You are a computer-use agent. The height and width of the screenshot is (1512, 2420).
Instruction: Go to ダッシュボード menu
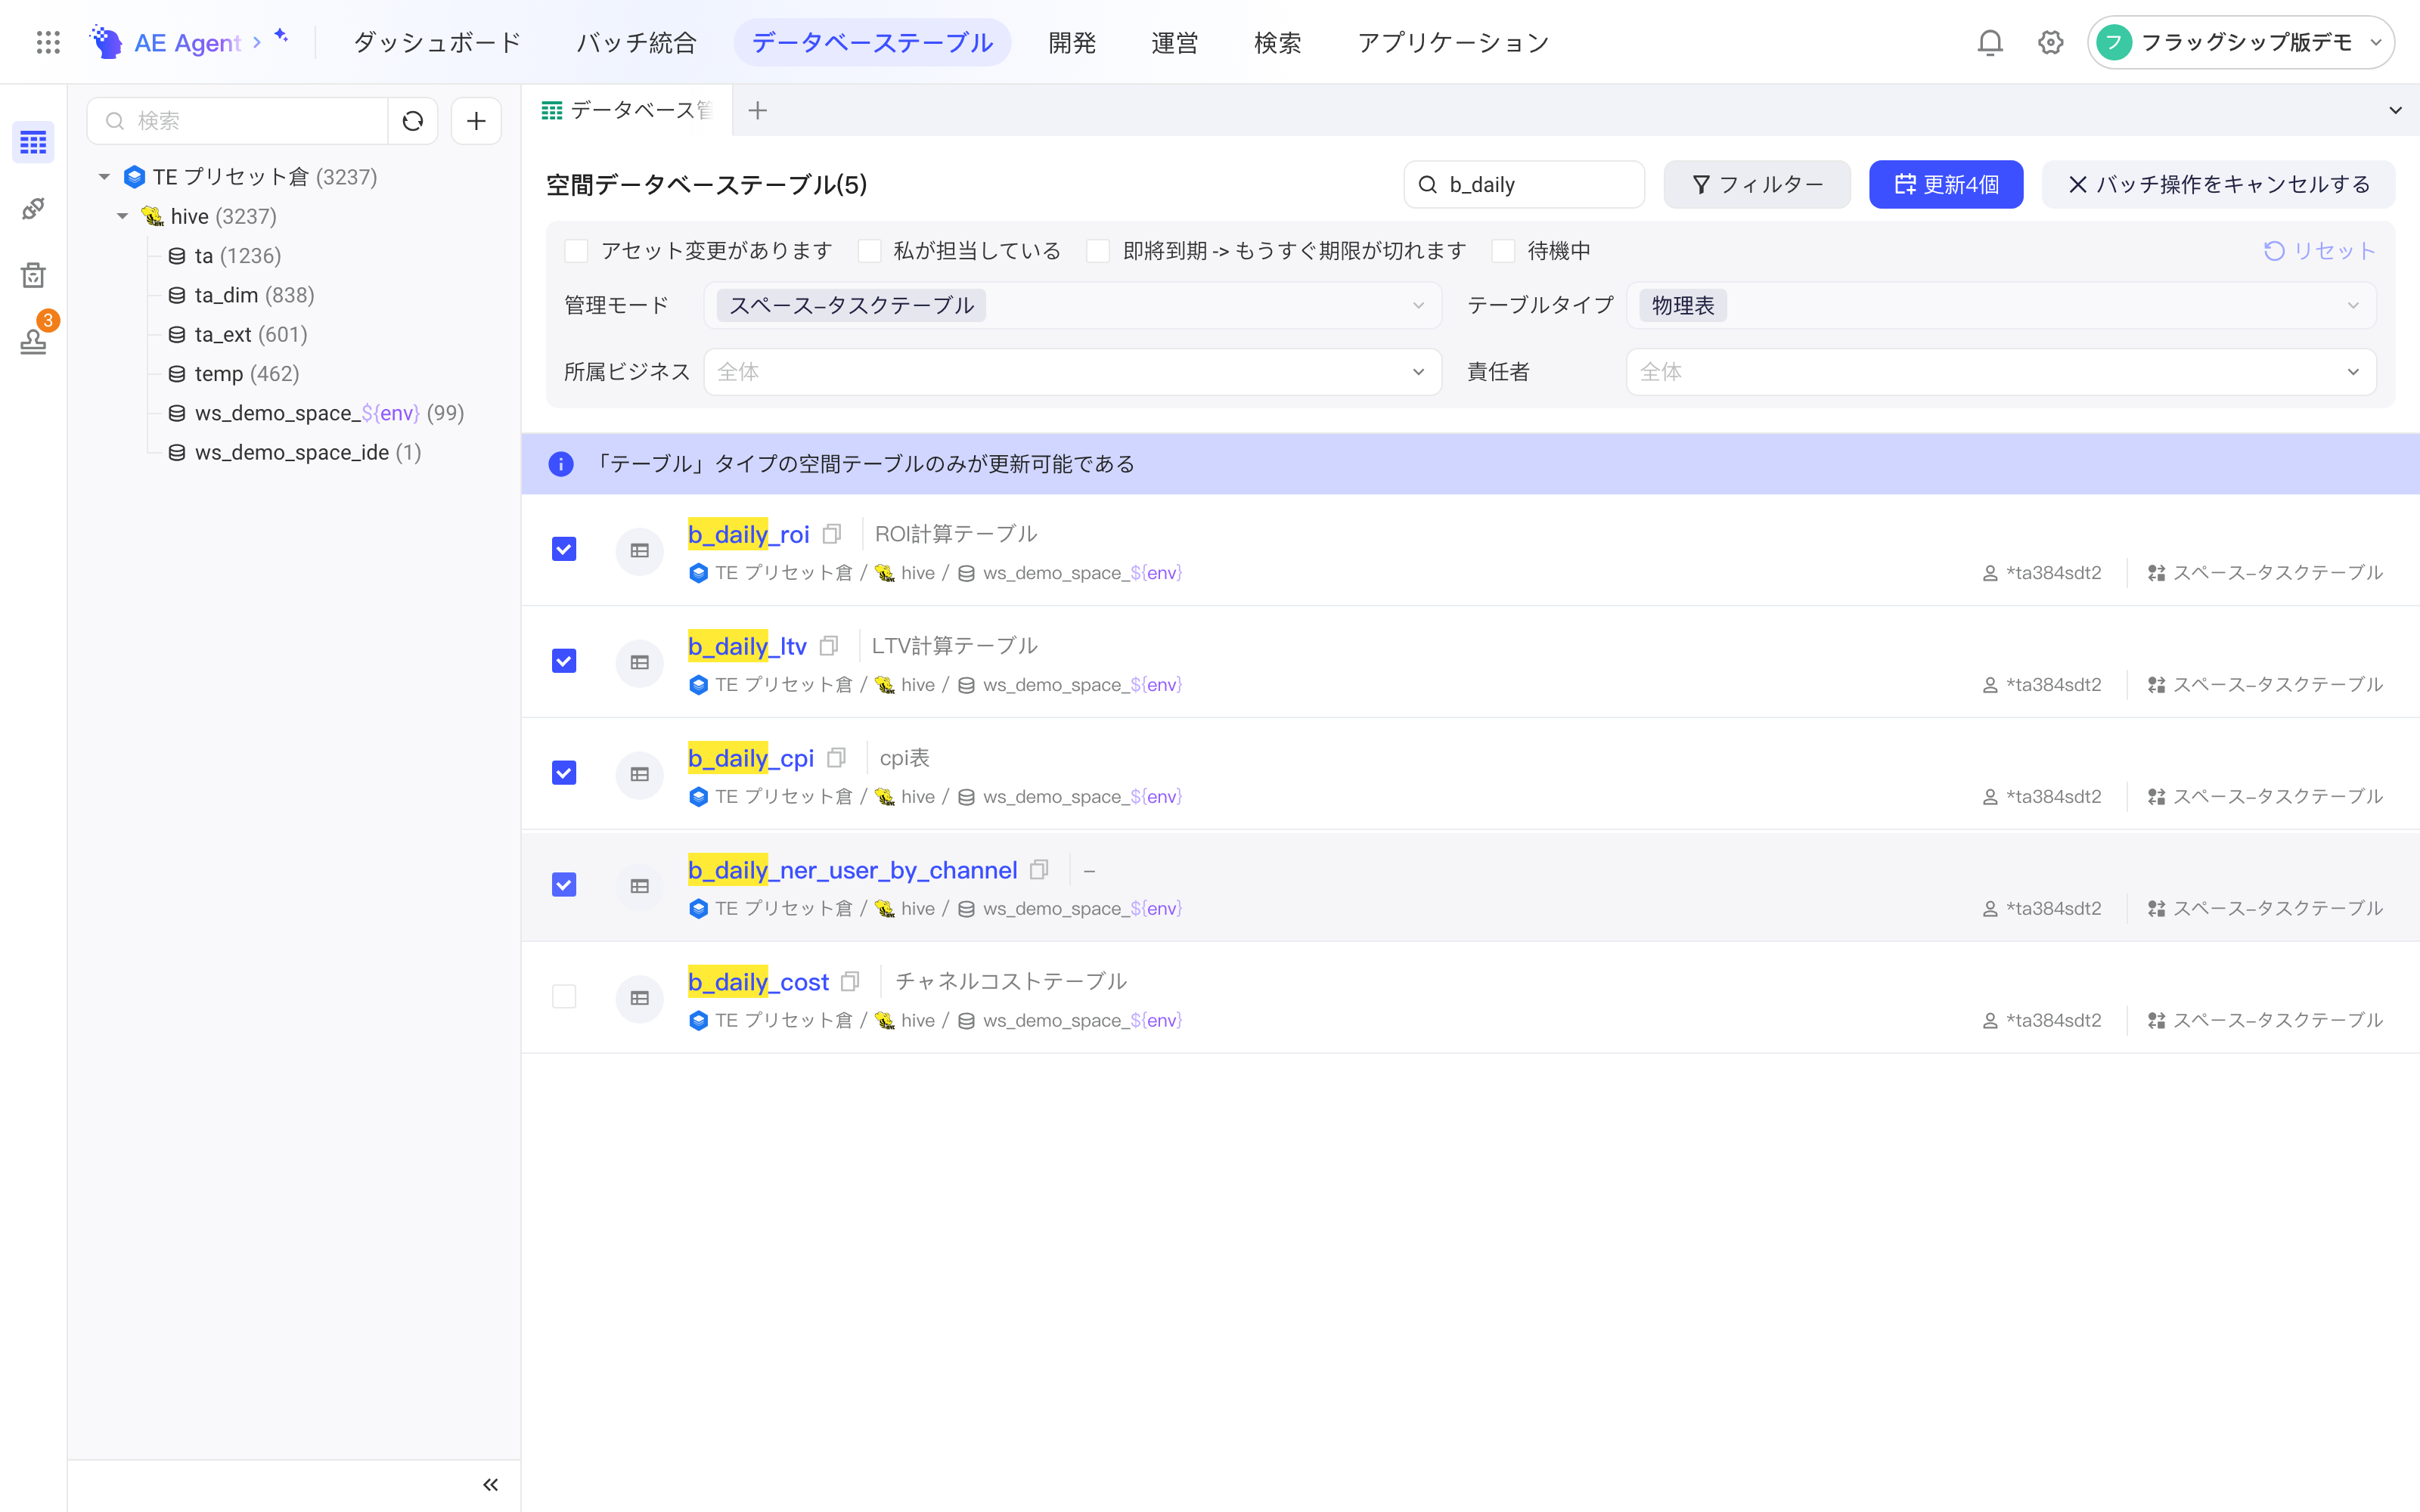(437, 42)
